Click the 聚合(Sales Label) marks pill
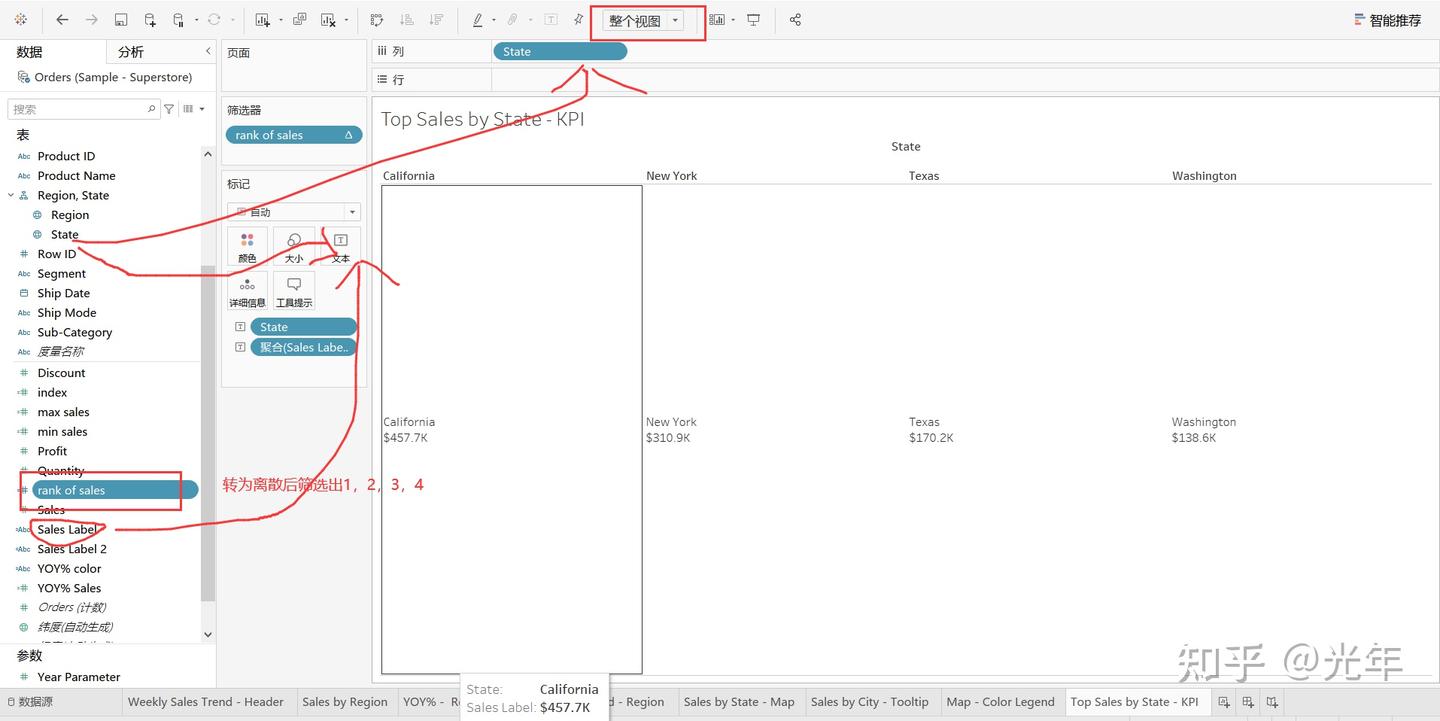 [303, 347]
